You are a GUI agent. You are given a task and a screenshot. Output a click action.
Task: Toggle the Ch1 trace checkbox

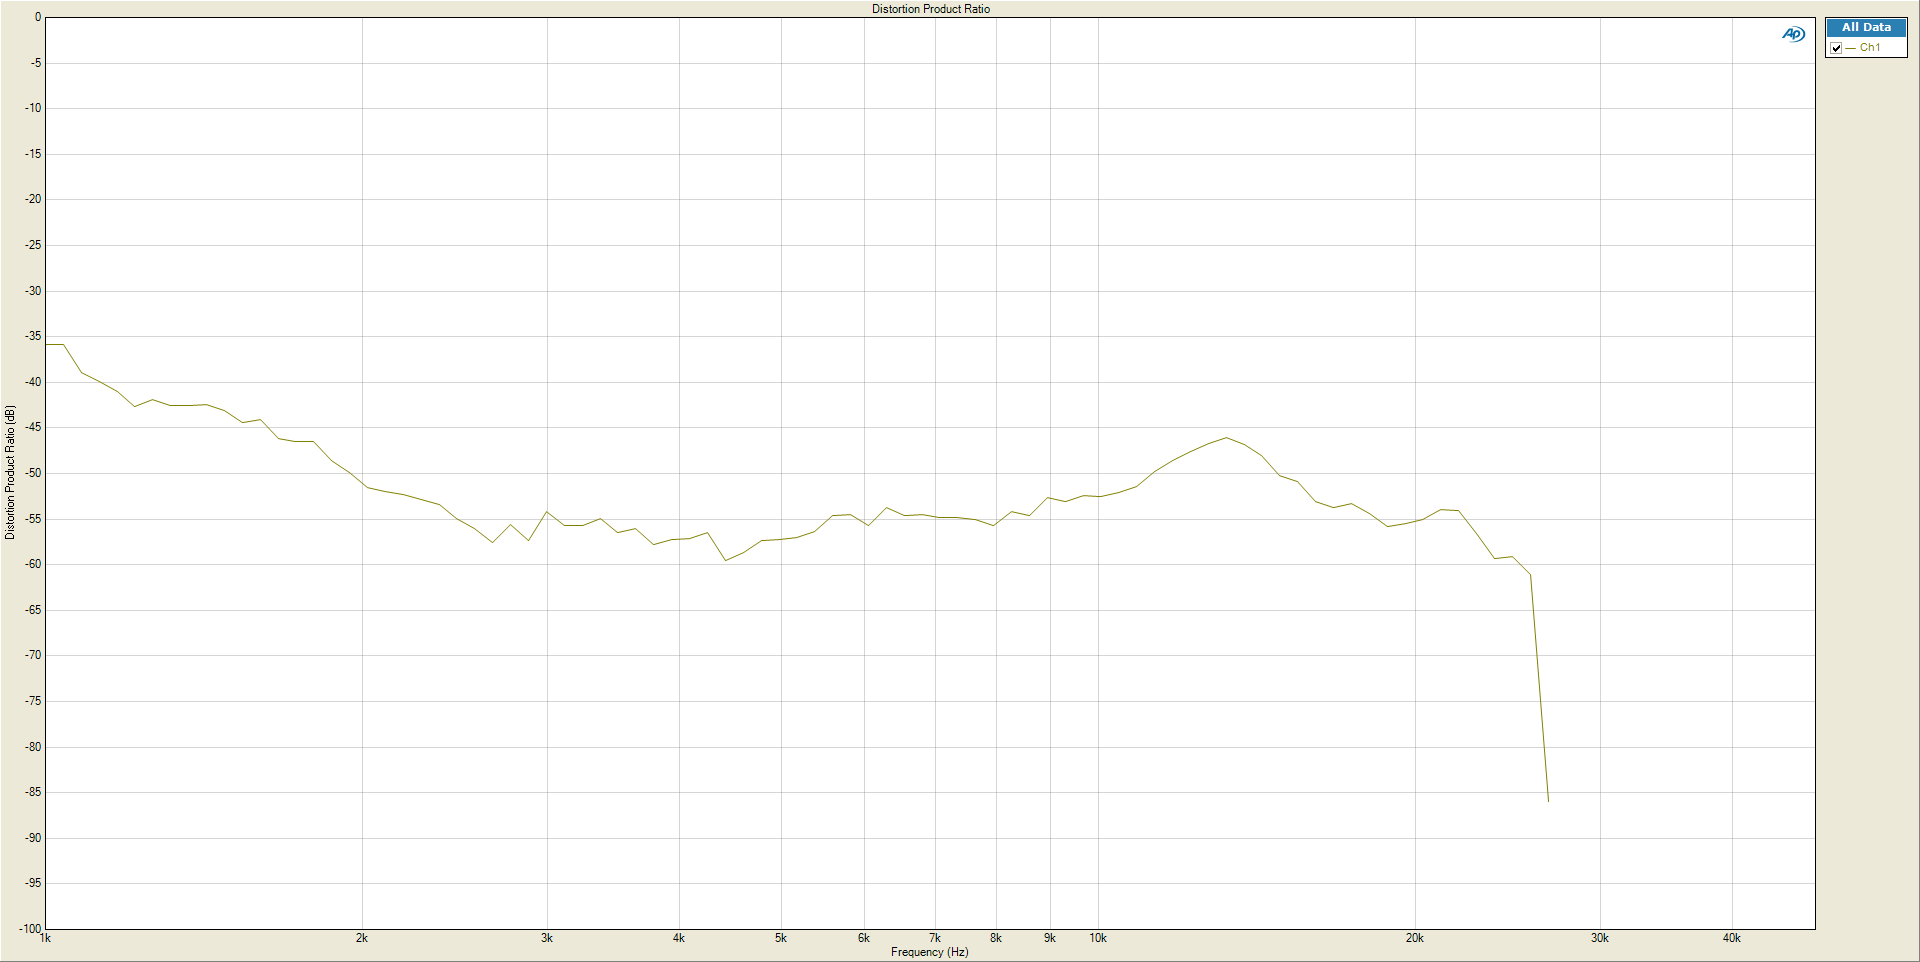click(1836, 48)
